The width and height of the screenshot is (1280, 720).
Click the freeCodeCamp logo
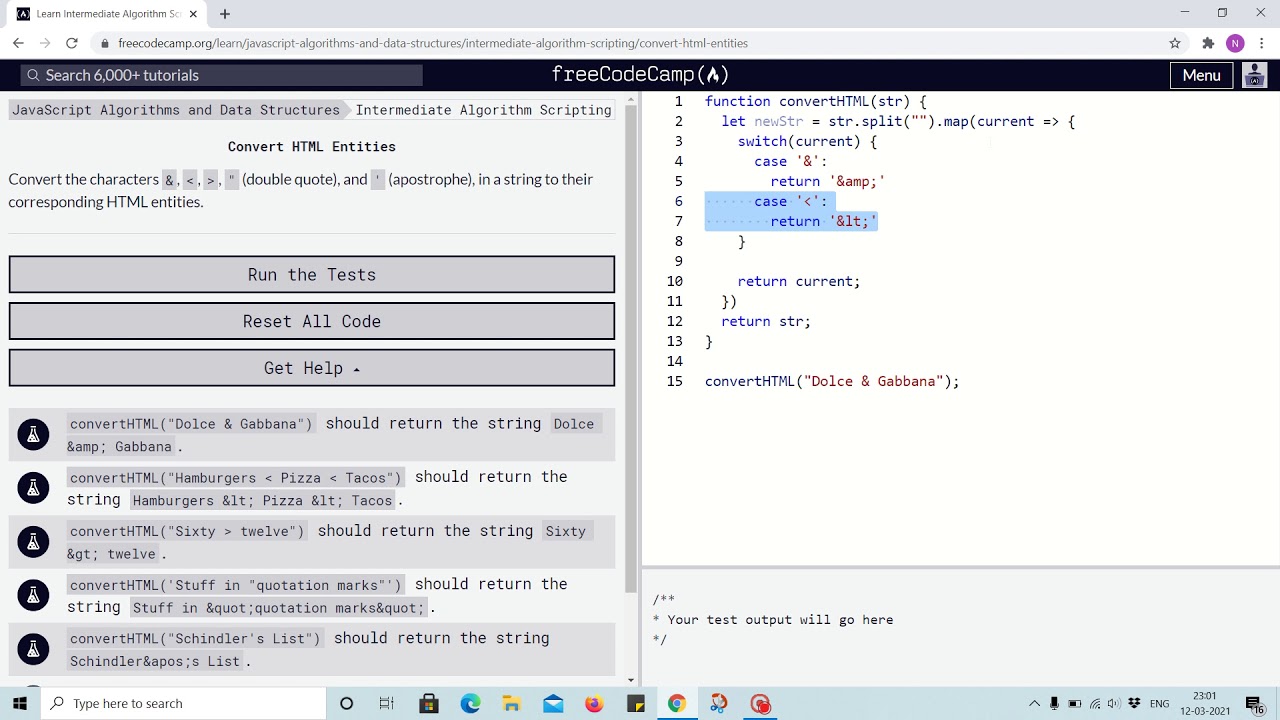[x=640, y=75]
